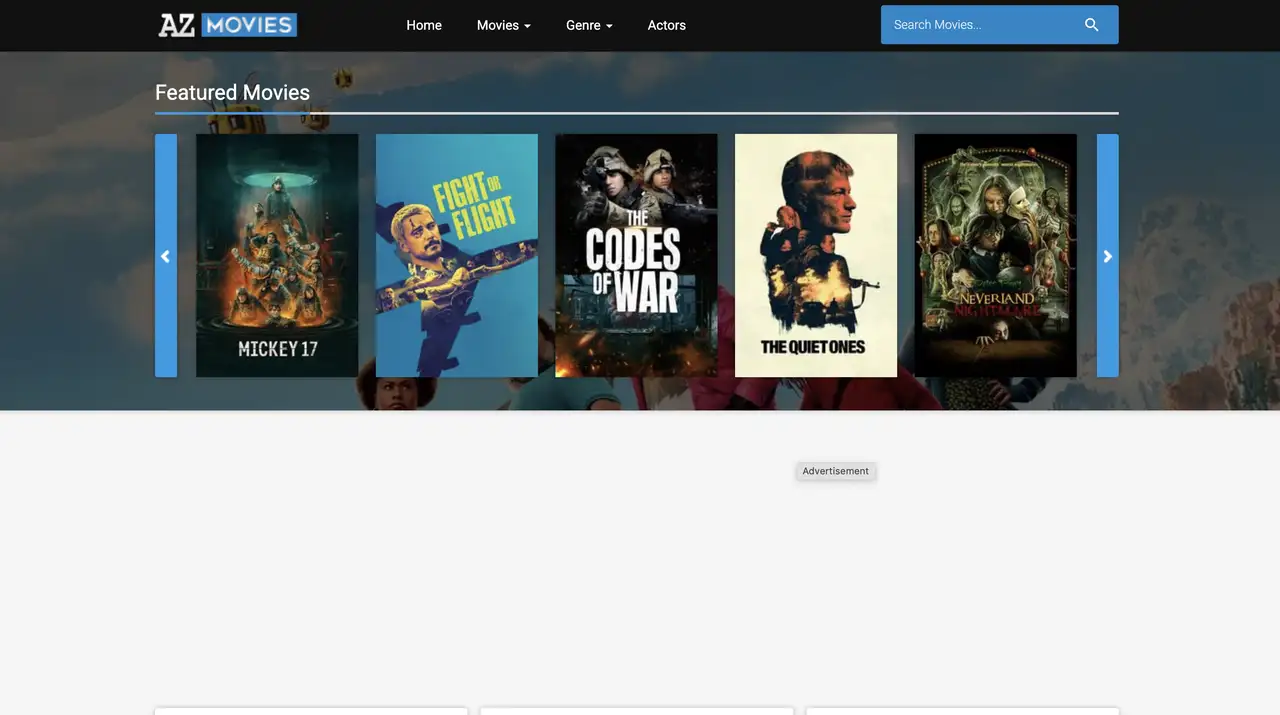
Task: Open The Quiet Ones poster
Action: point(816,256)
